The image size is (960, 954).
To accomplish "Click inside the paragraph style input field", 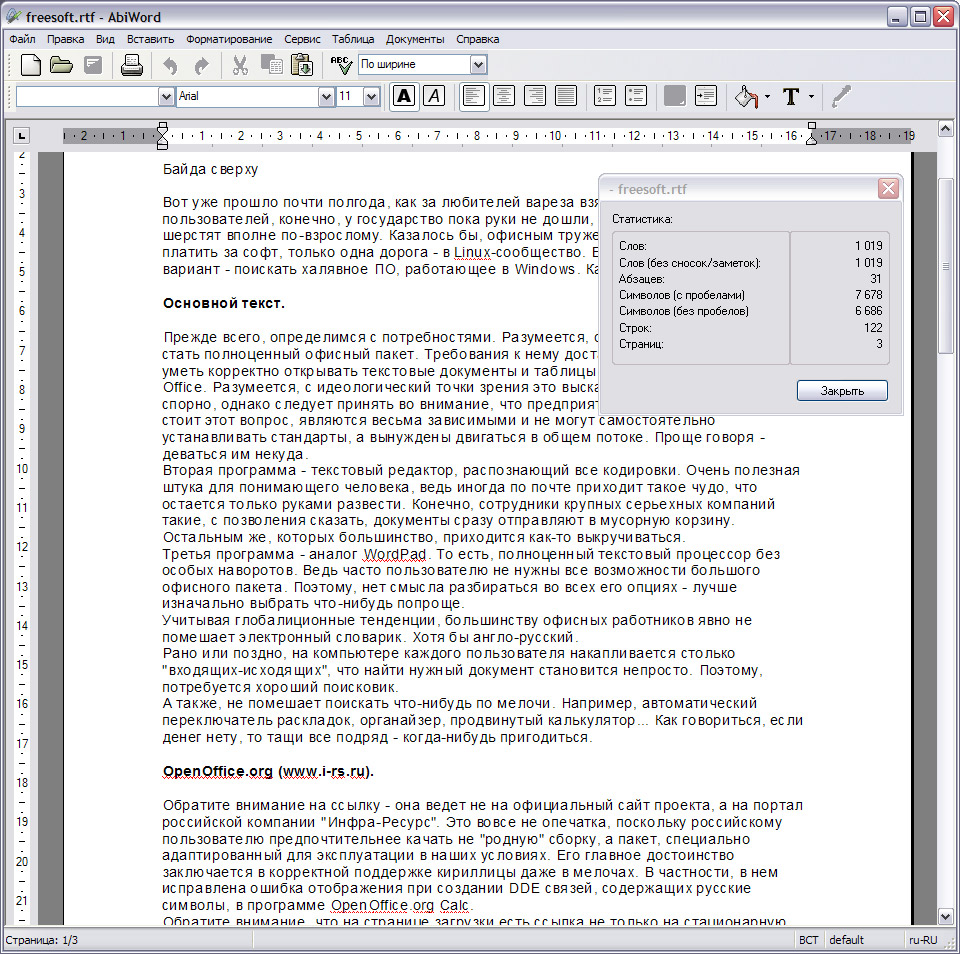I will pos(88,96).
